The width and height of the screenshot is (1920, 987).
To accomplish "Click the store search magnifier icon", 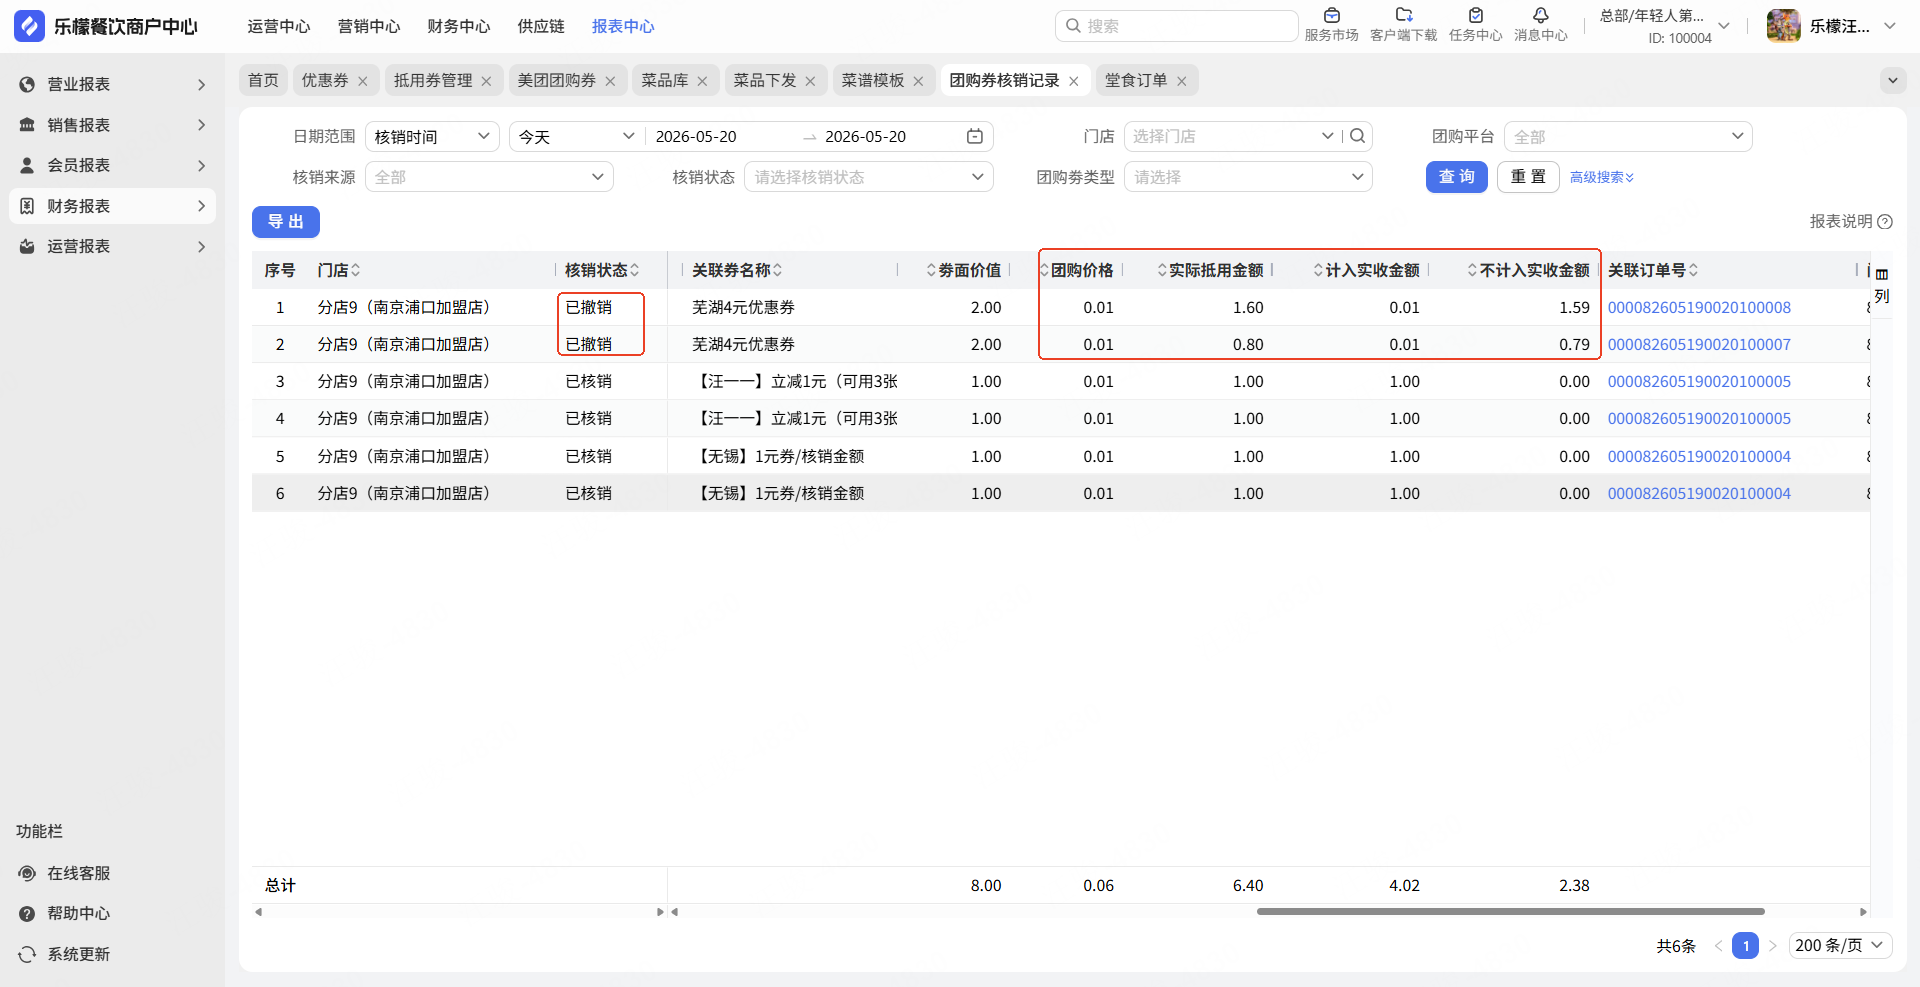I will point(1357,136).
